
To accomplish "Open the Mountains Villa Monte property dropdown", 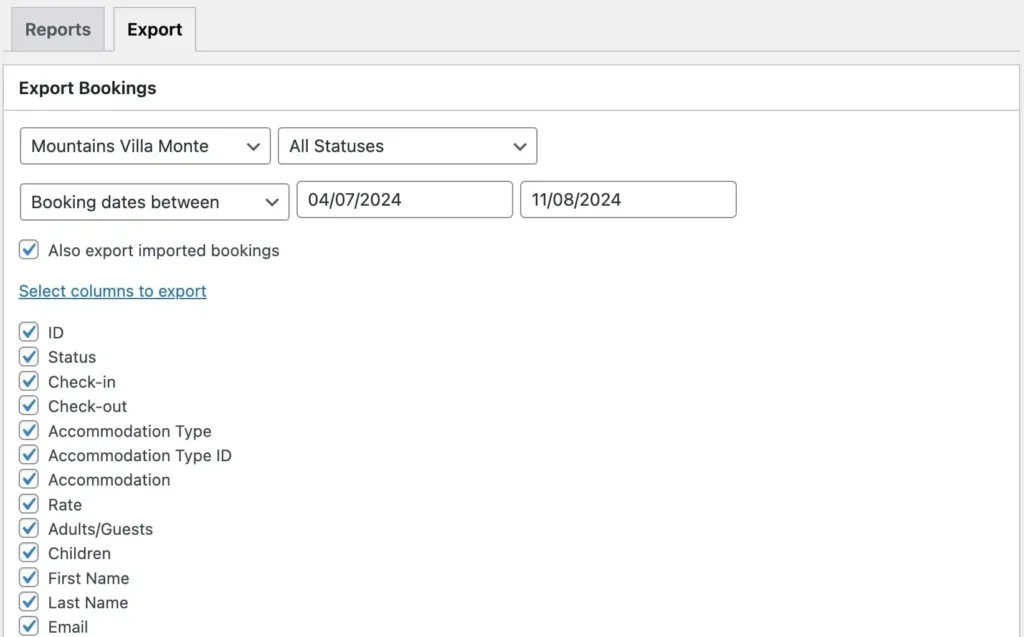I will click(144, 146).
